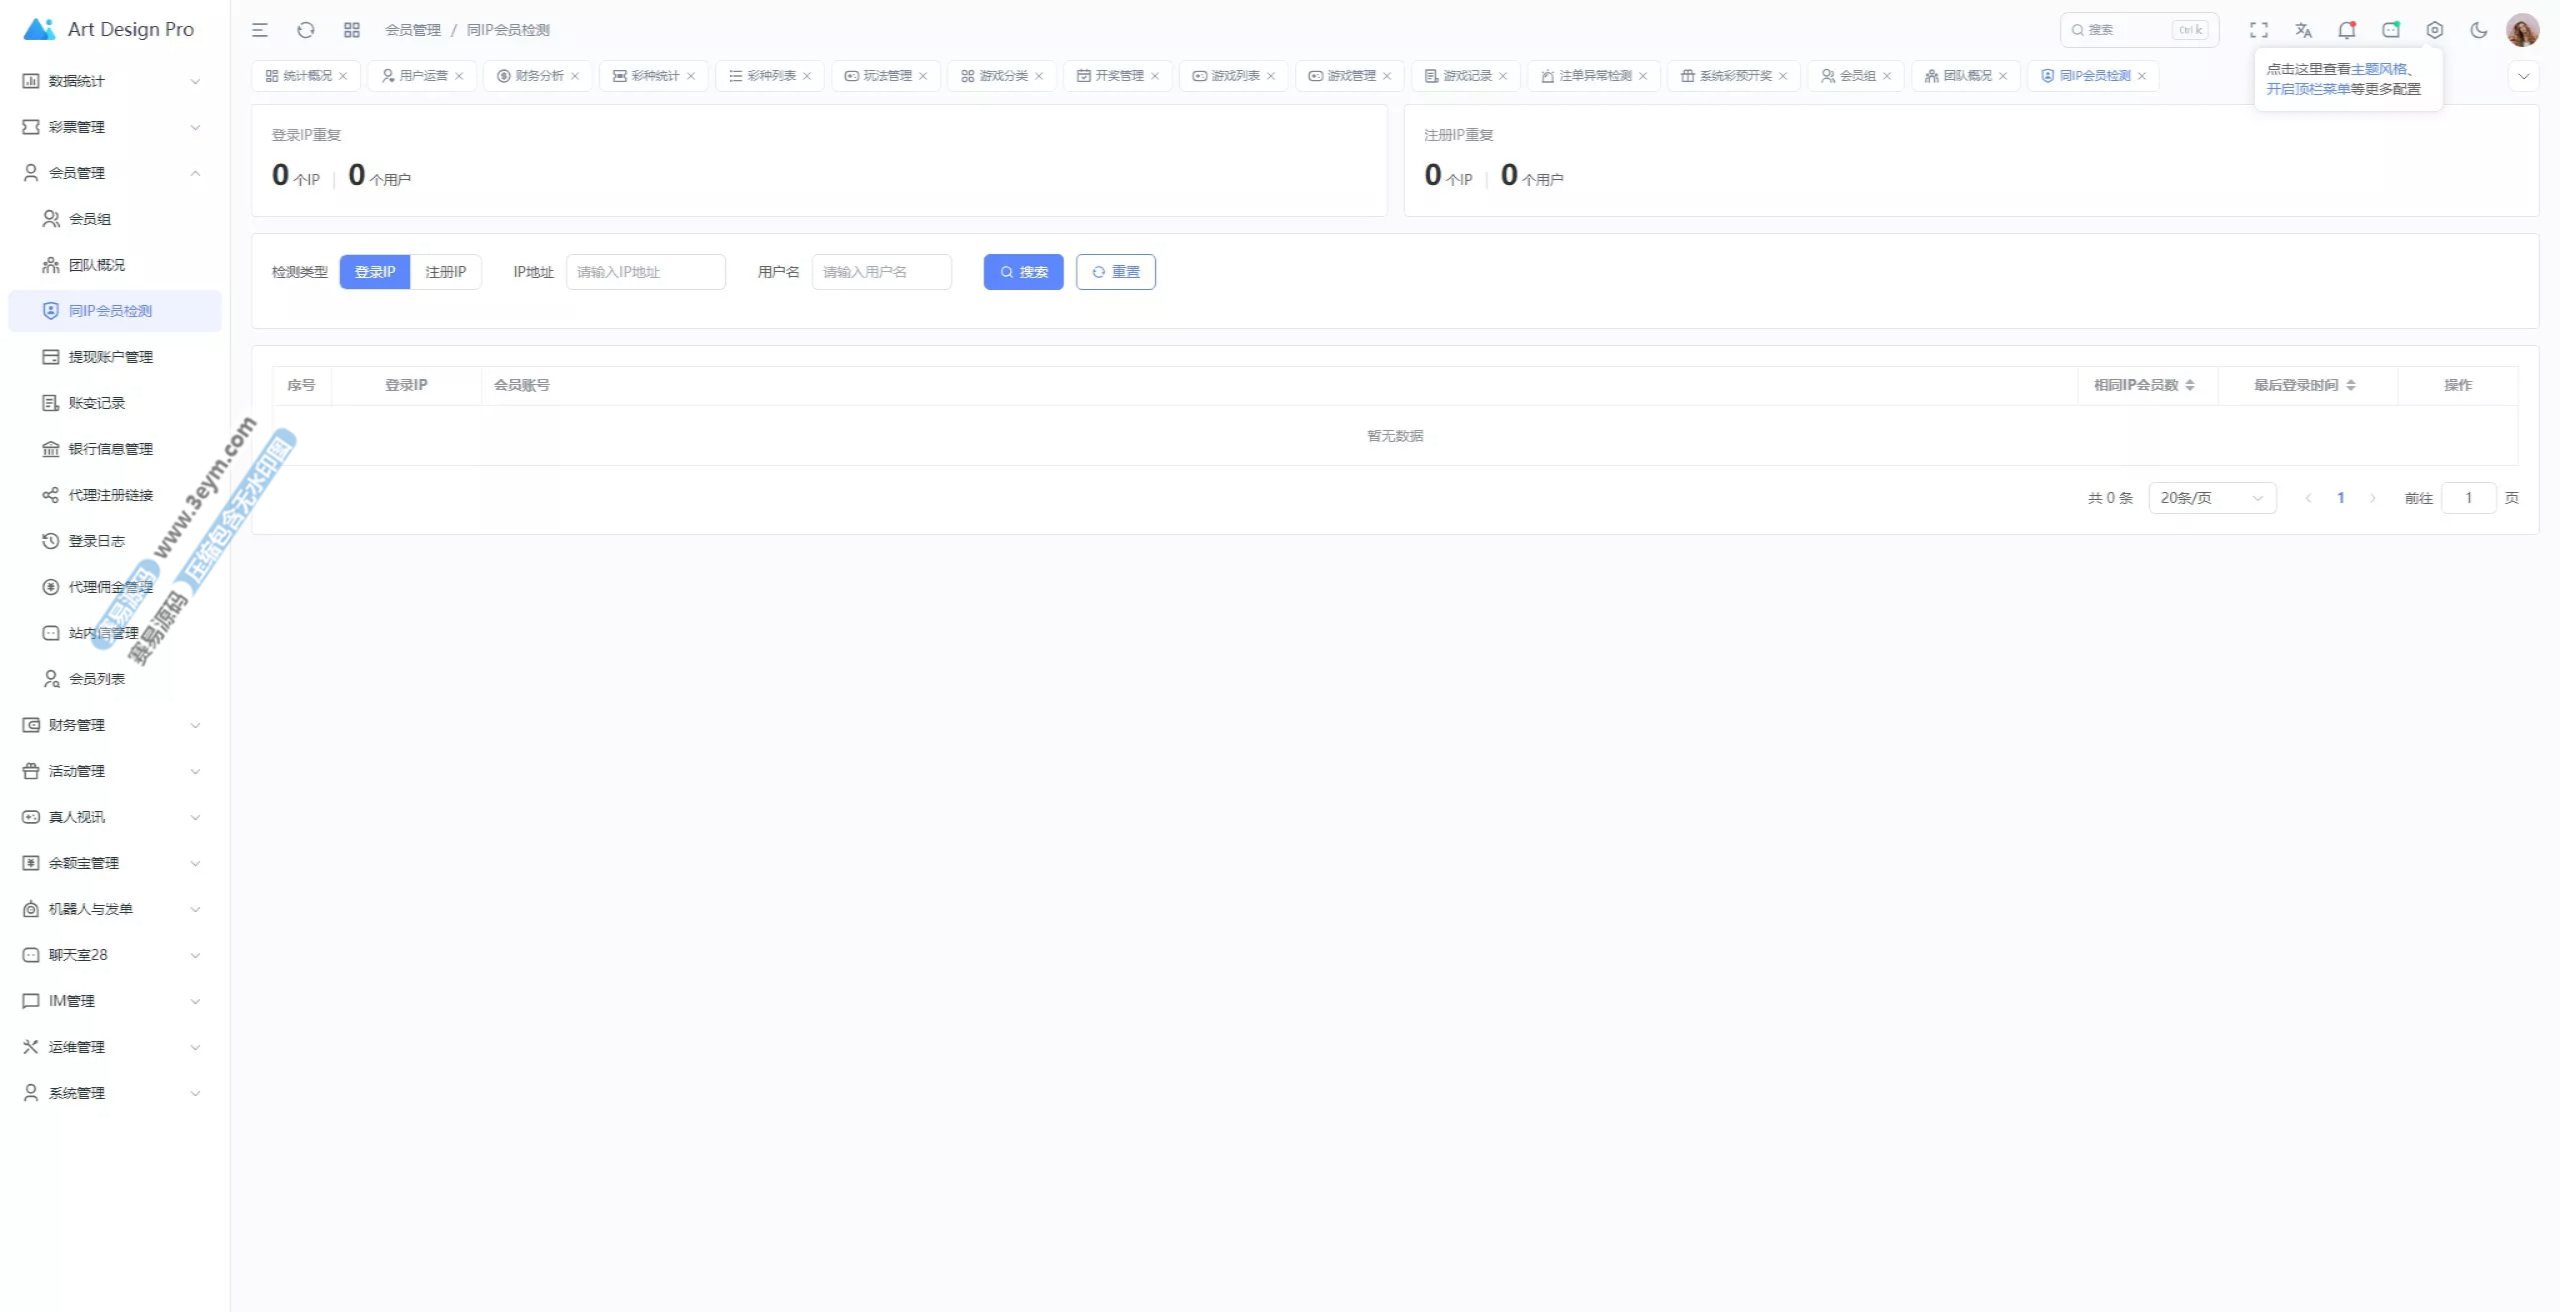2560x1312 pixels.
Task: Click the refresh page icon in header
Action: (x=306, y=30)
